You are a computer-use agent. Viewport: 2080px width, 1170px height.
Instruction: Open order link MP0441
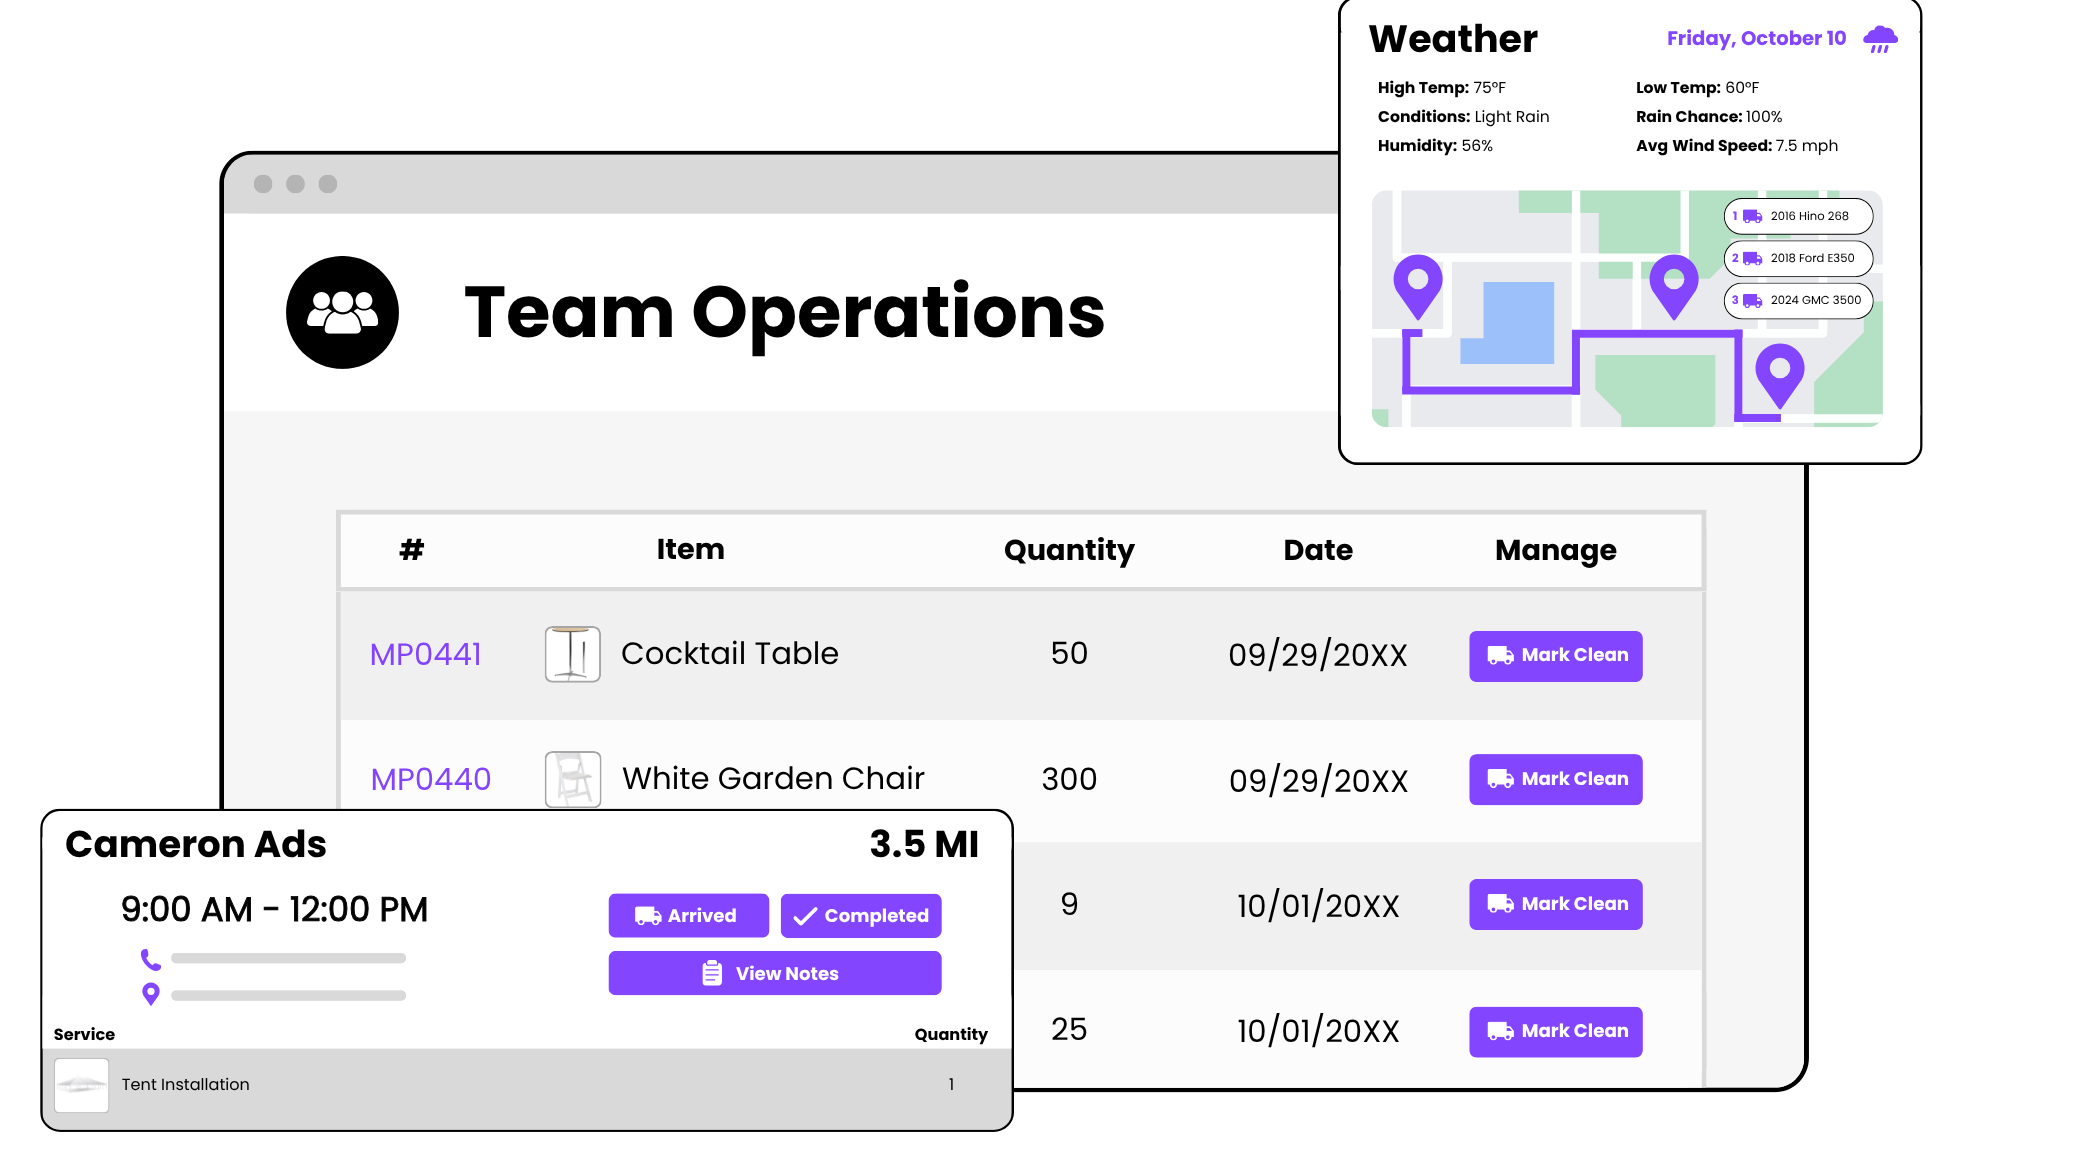[x=426, y=654]
